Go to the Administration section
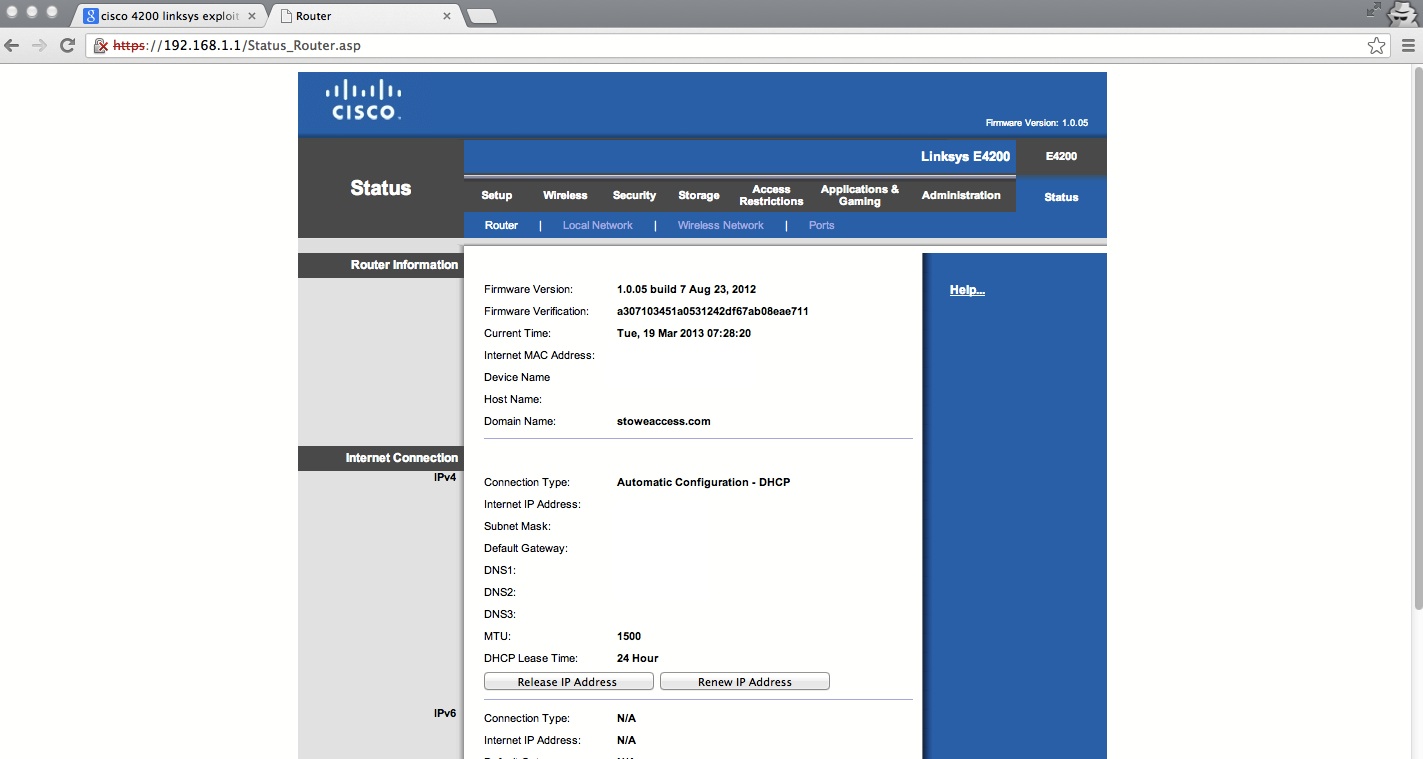The height and width of the screenshot is (759, 1423). [961, 195]
